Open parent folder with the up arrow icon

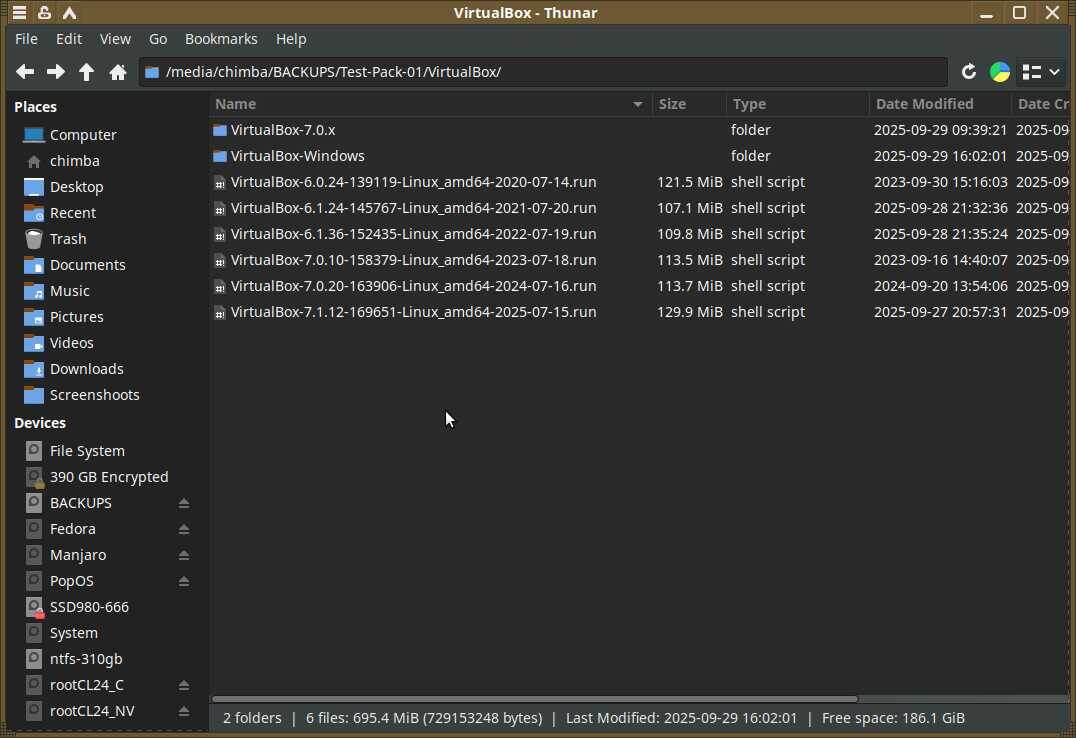[x=86, y=71]
